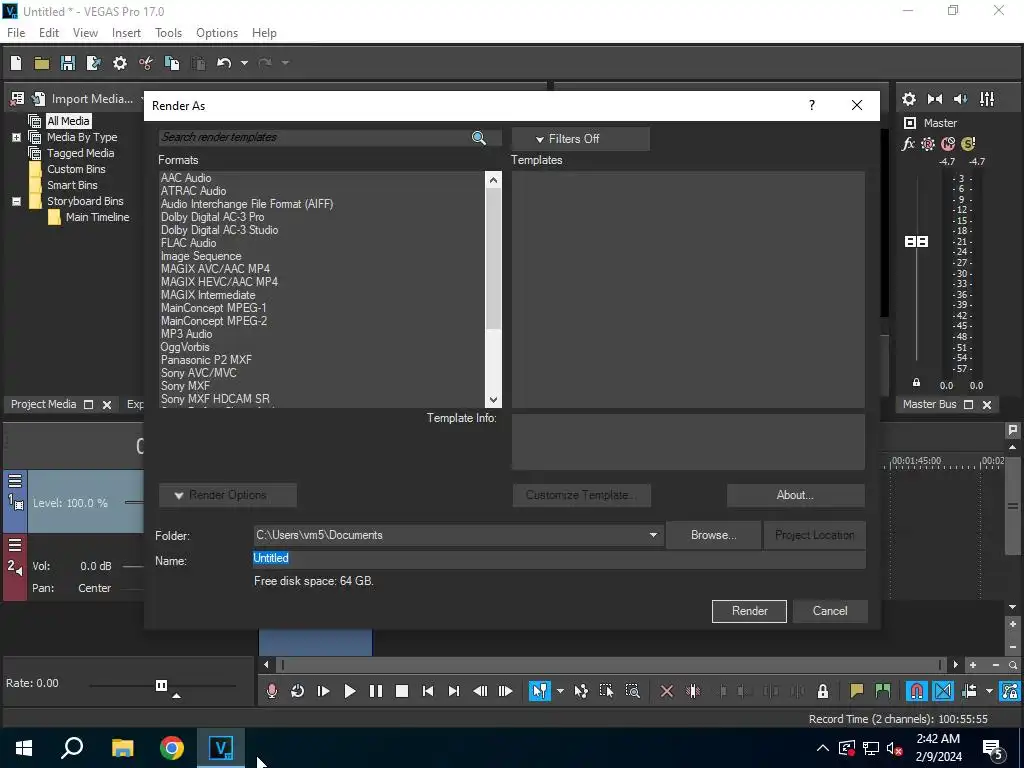Open the Insert menu

[126, 33]
